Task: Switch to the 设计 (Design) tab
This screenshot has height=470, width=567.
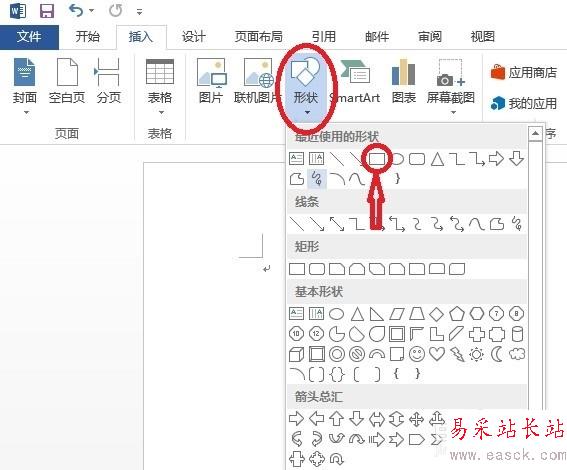Action: 193,37
